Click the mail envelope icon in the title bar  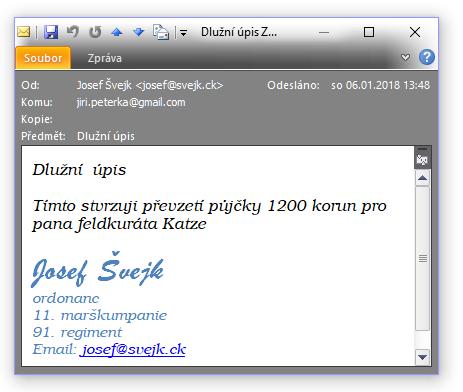[x=24, y=32]
